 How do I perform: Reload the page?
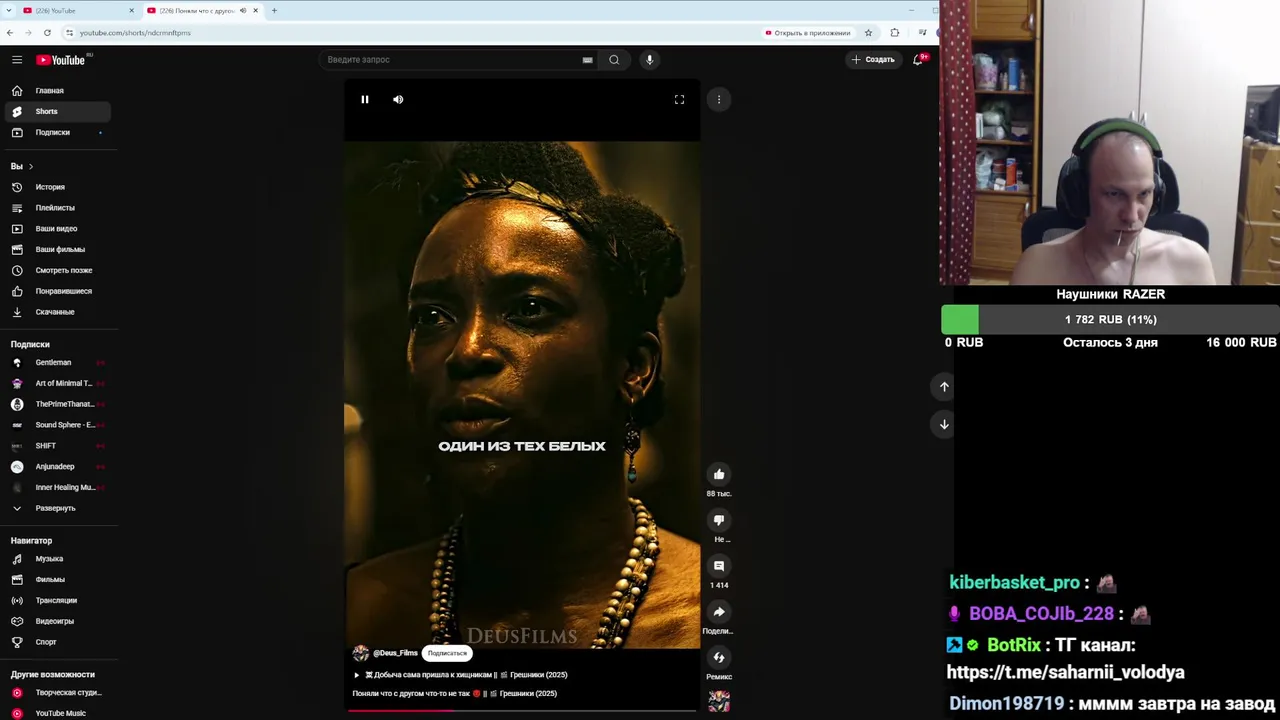coord(47,33)
